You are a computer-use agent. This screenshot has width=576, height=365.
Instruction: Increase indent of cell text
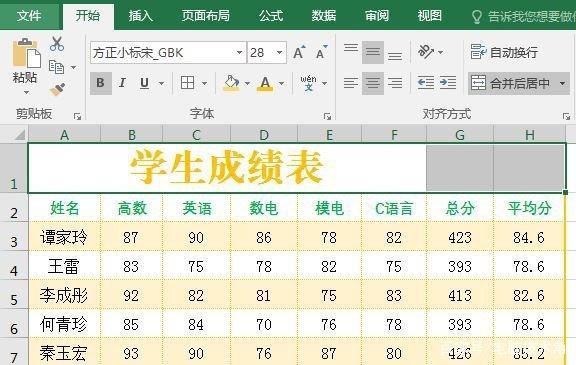tap(448, 83)
